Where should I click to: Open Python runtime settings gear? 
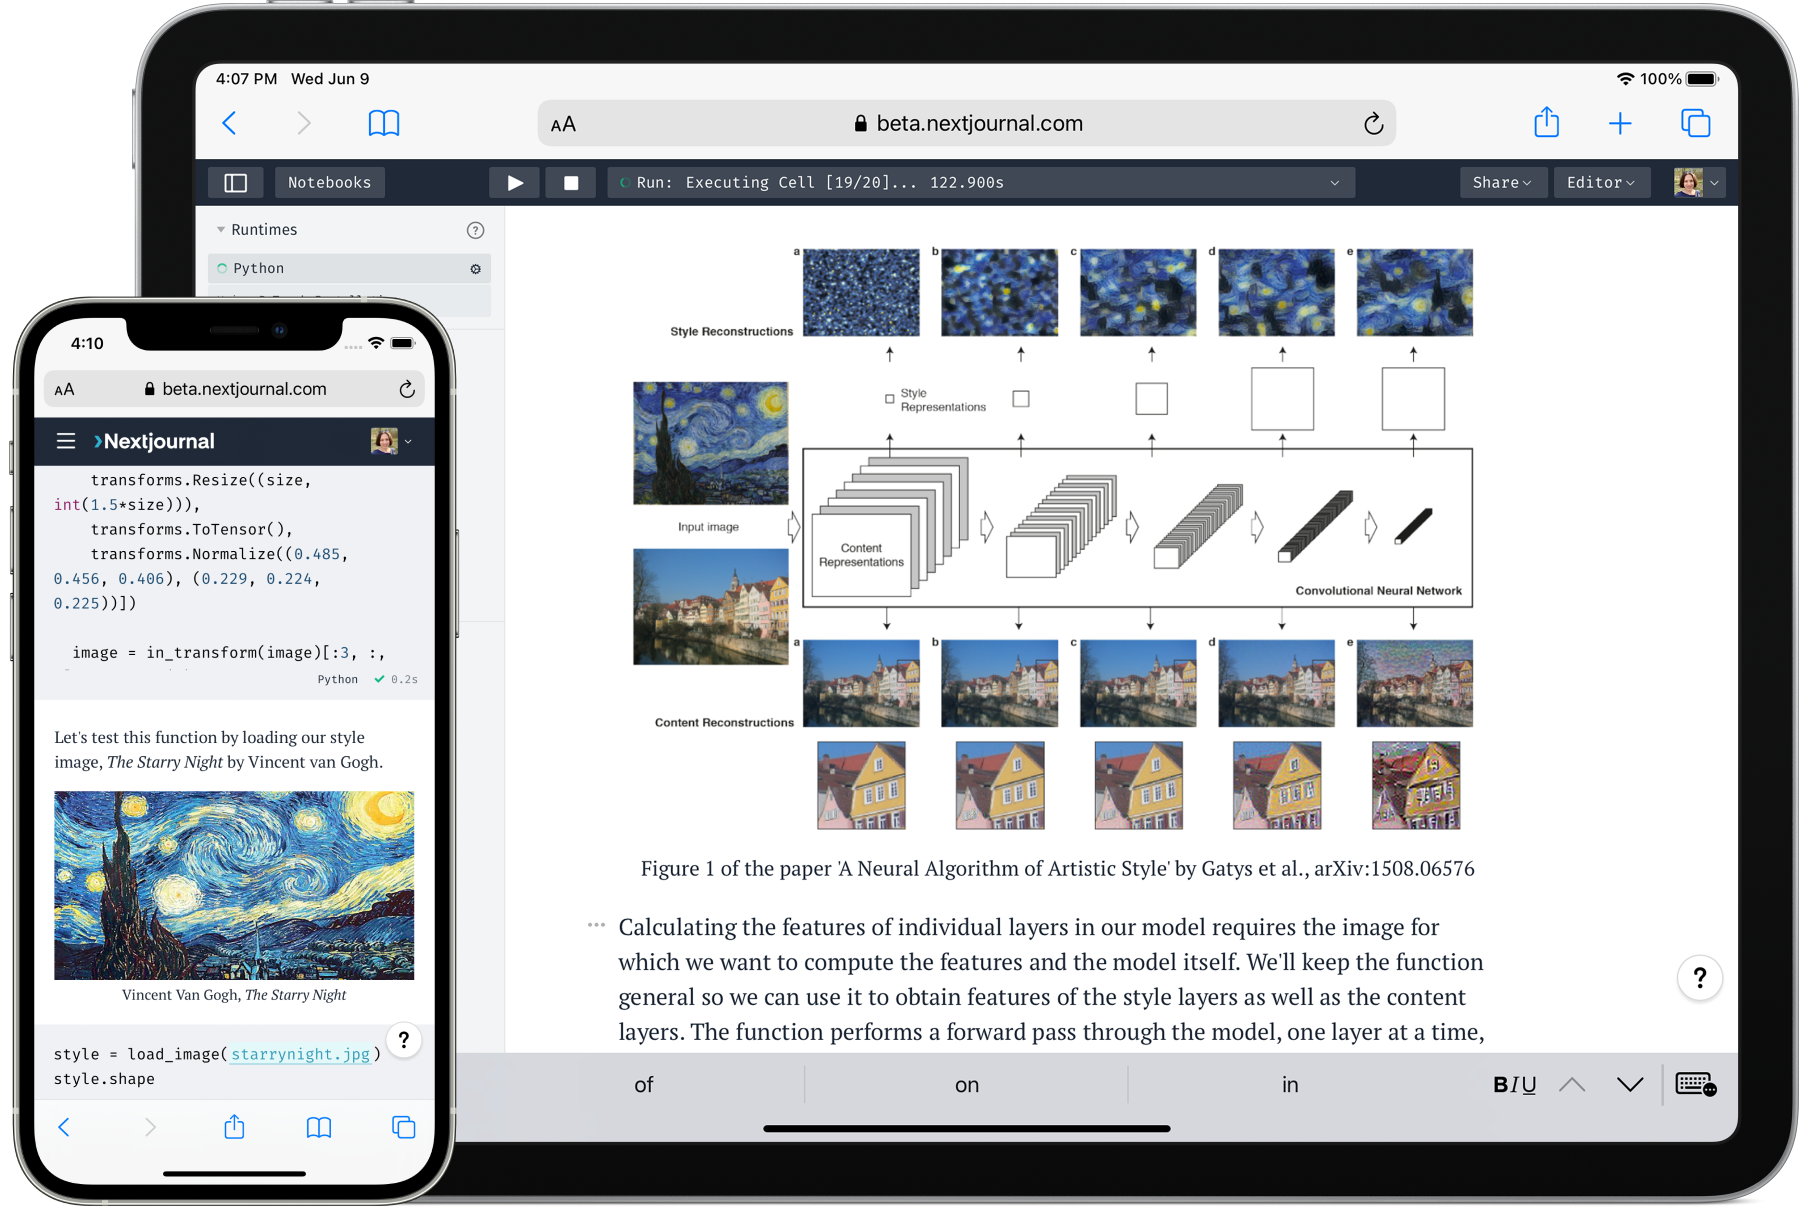point(475,269)
